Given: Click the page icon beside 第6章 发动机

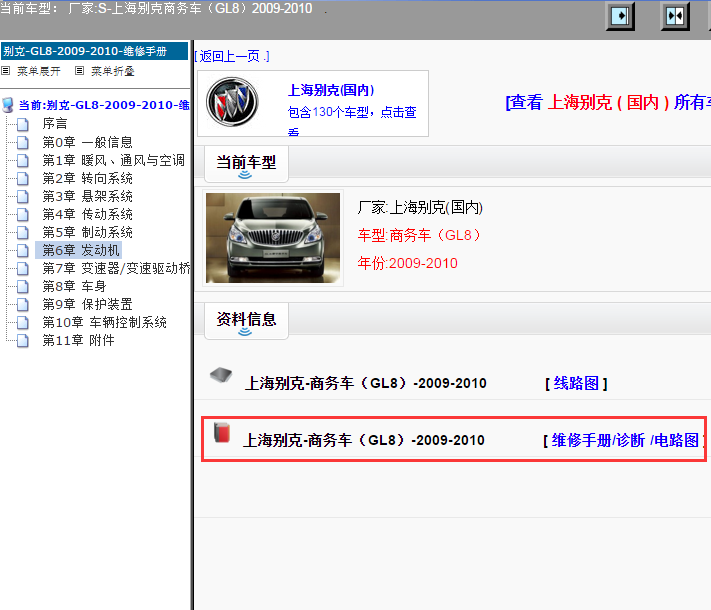Looking at the screenshot, I should click(x=23, y=250).
